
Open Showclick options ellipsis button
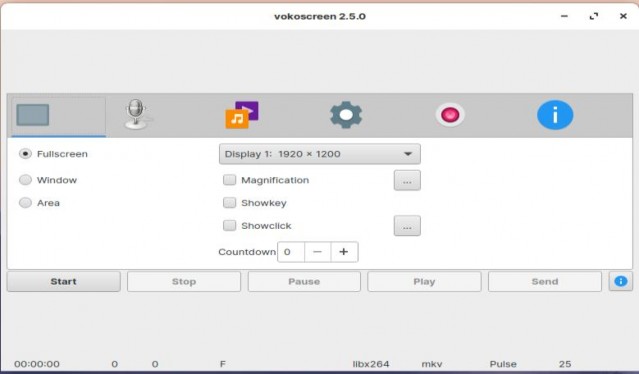click(407, 226)
